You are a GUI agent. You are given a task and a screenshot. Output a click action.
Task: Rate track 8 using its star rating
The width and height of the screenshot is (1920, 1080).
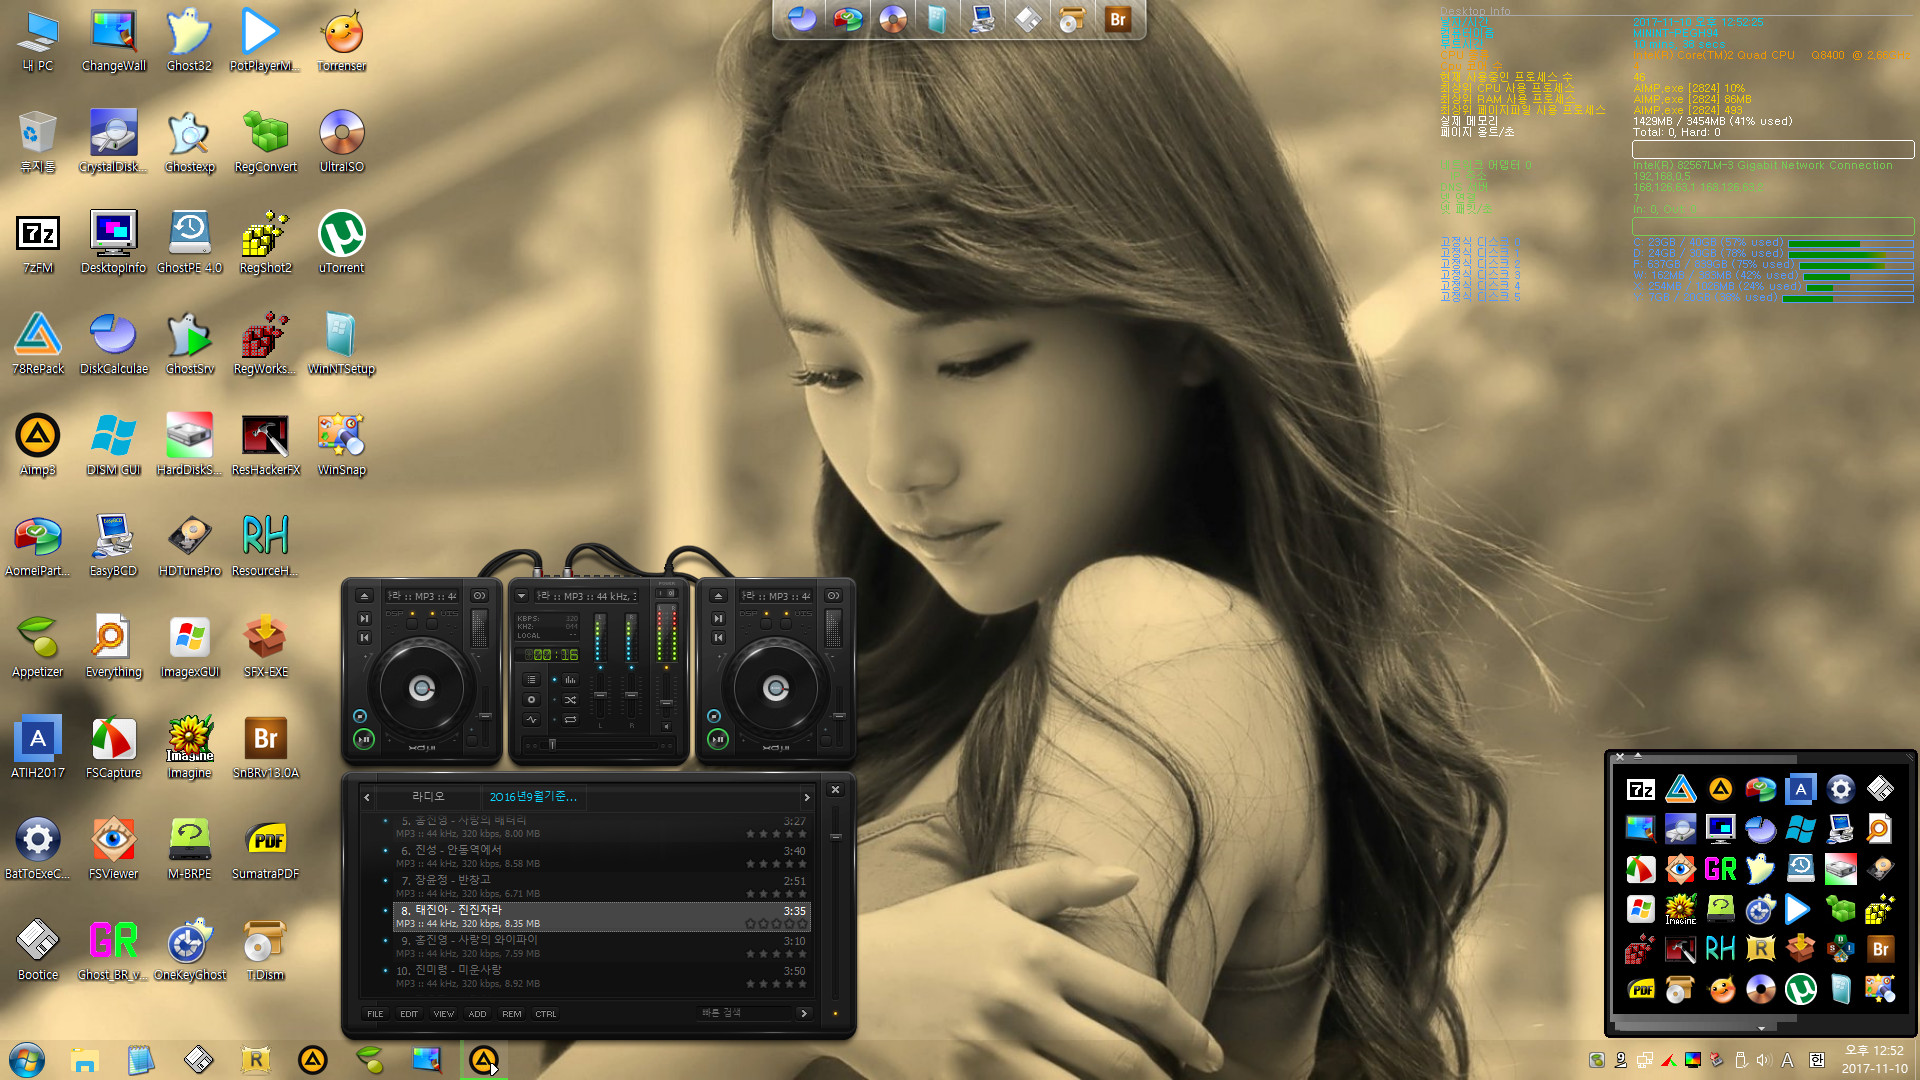click(775, 923)
